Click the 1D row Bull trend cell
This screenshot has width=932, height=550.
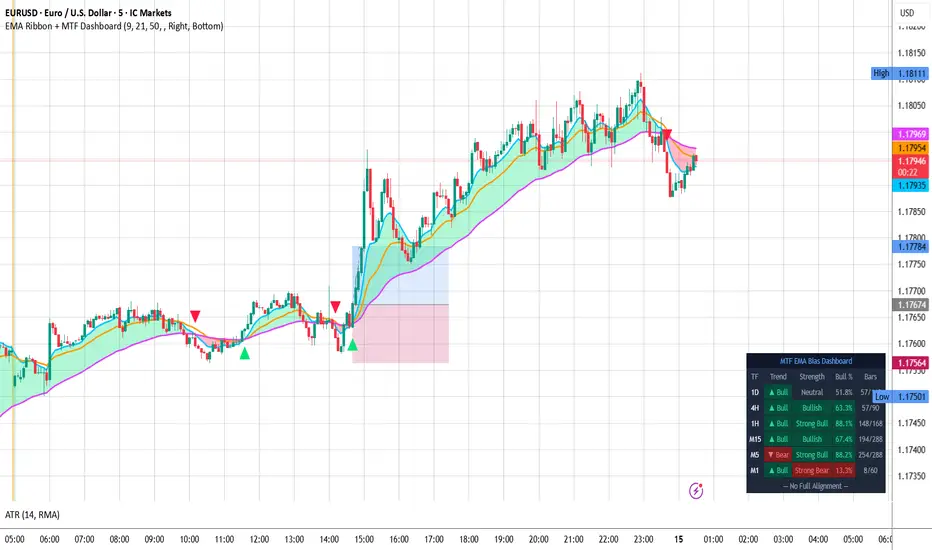[778, 392]
